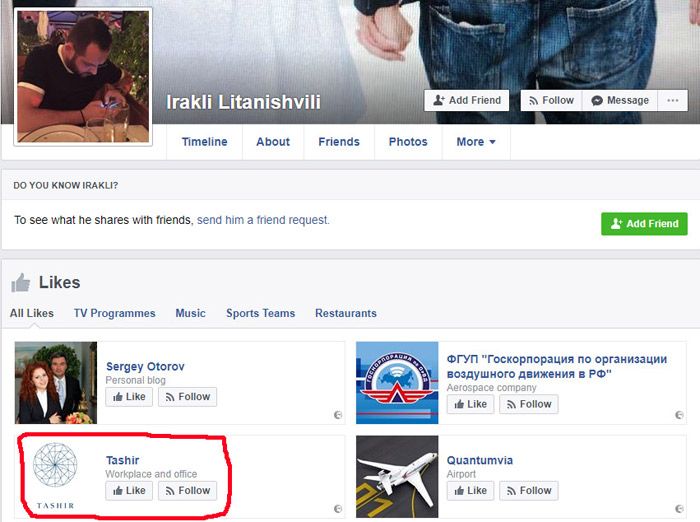
Task: Like the Tashir page
Action: click(129, 491)
